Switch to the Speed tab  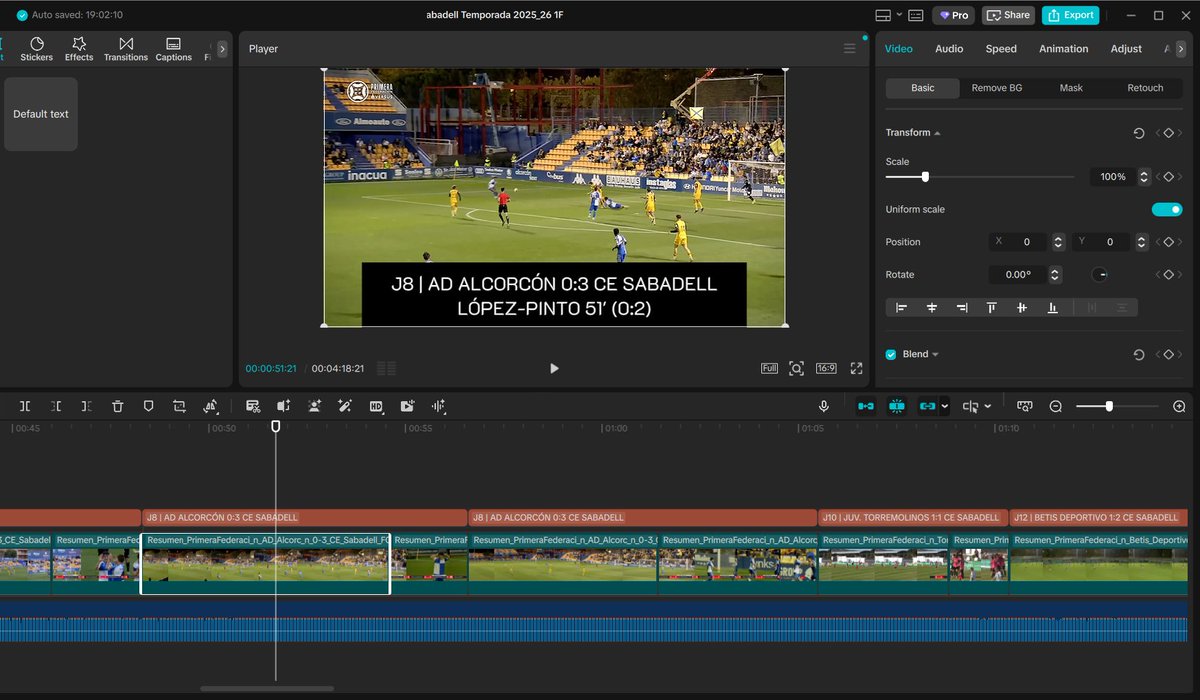pyautogui.click(x=1001, y=48)
